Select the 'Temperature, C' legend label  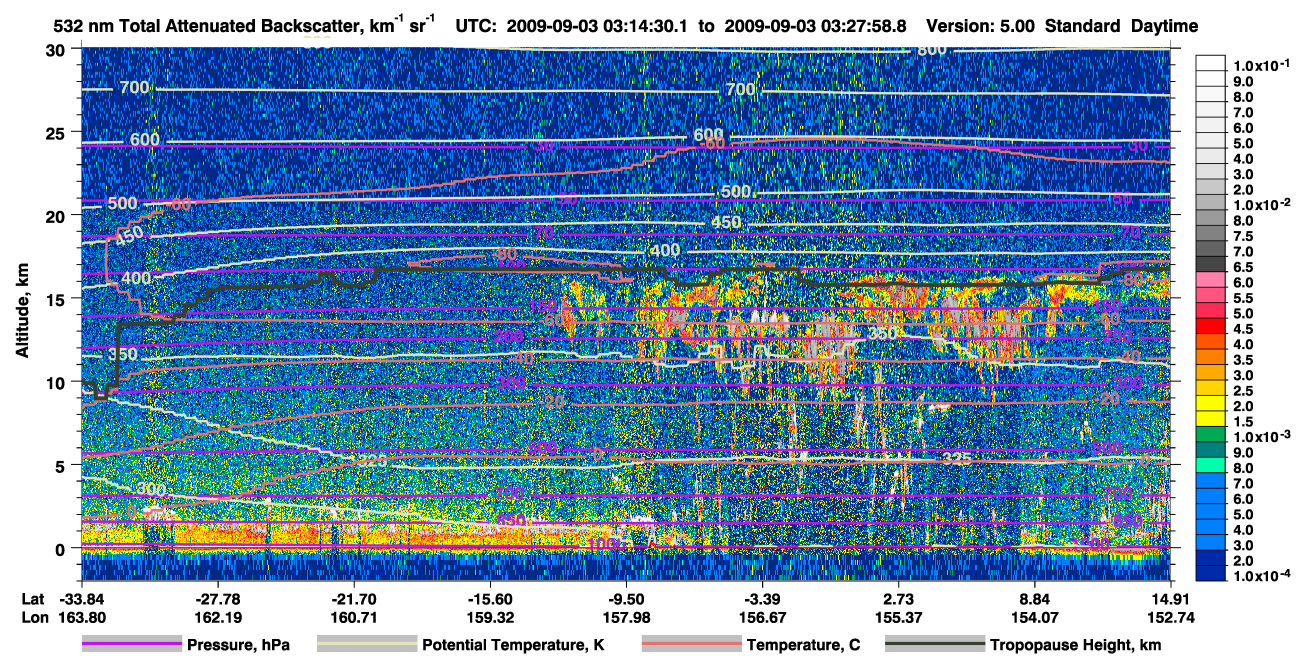[803, 646]
